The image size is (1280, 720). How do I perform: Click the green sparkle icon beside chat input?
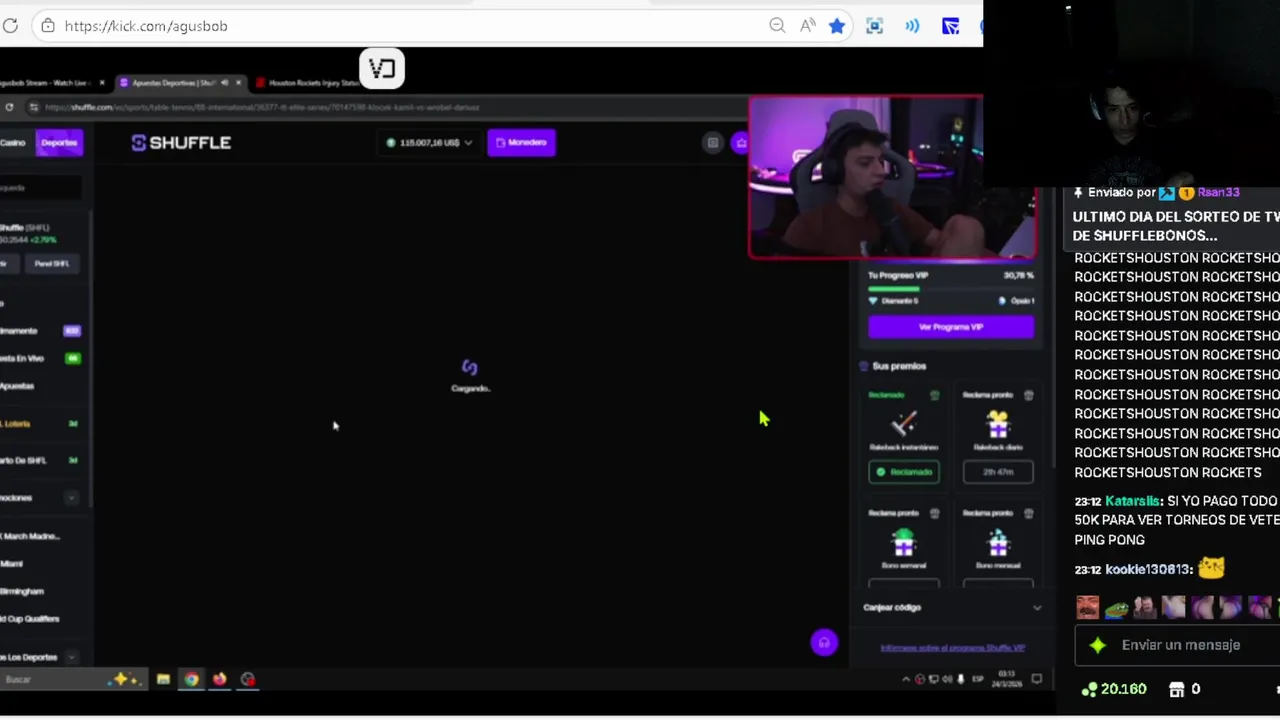(x=1098, y=645)
